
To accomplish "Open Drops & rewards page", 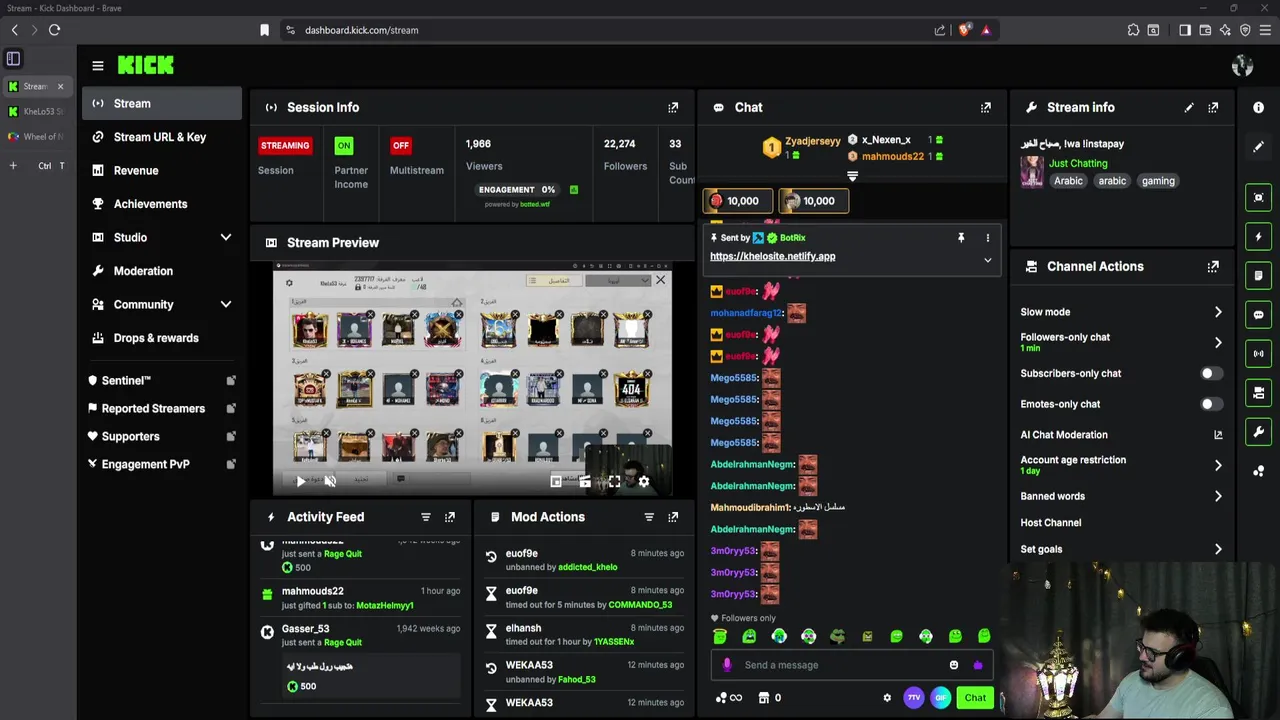I will coord(161,338).
